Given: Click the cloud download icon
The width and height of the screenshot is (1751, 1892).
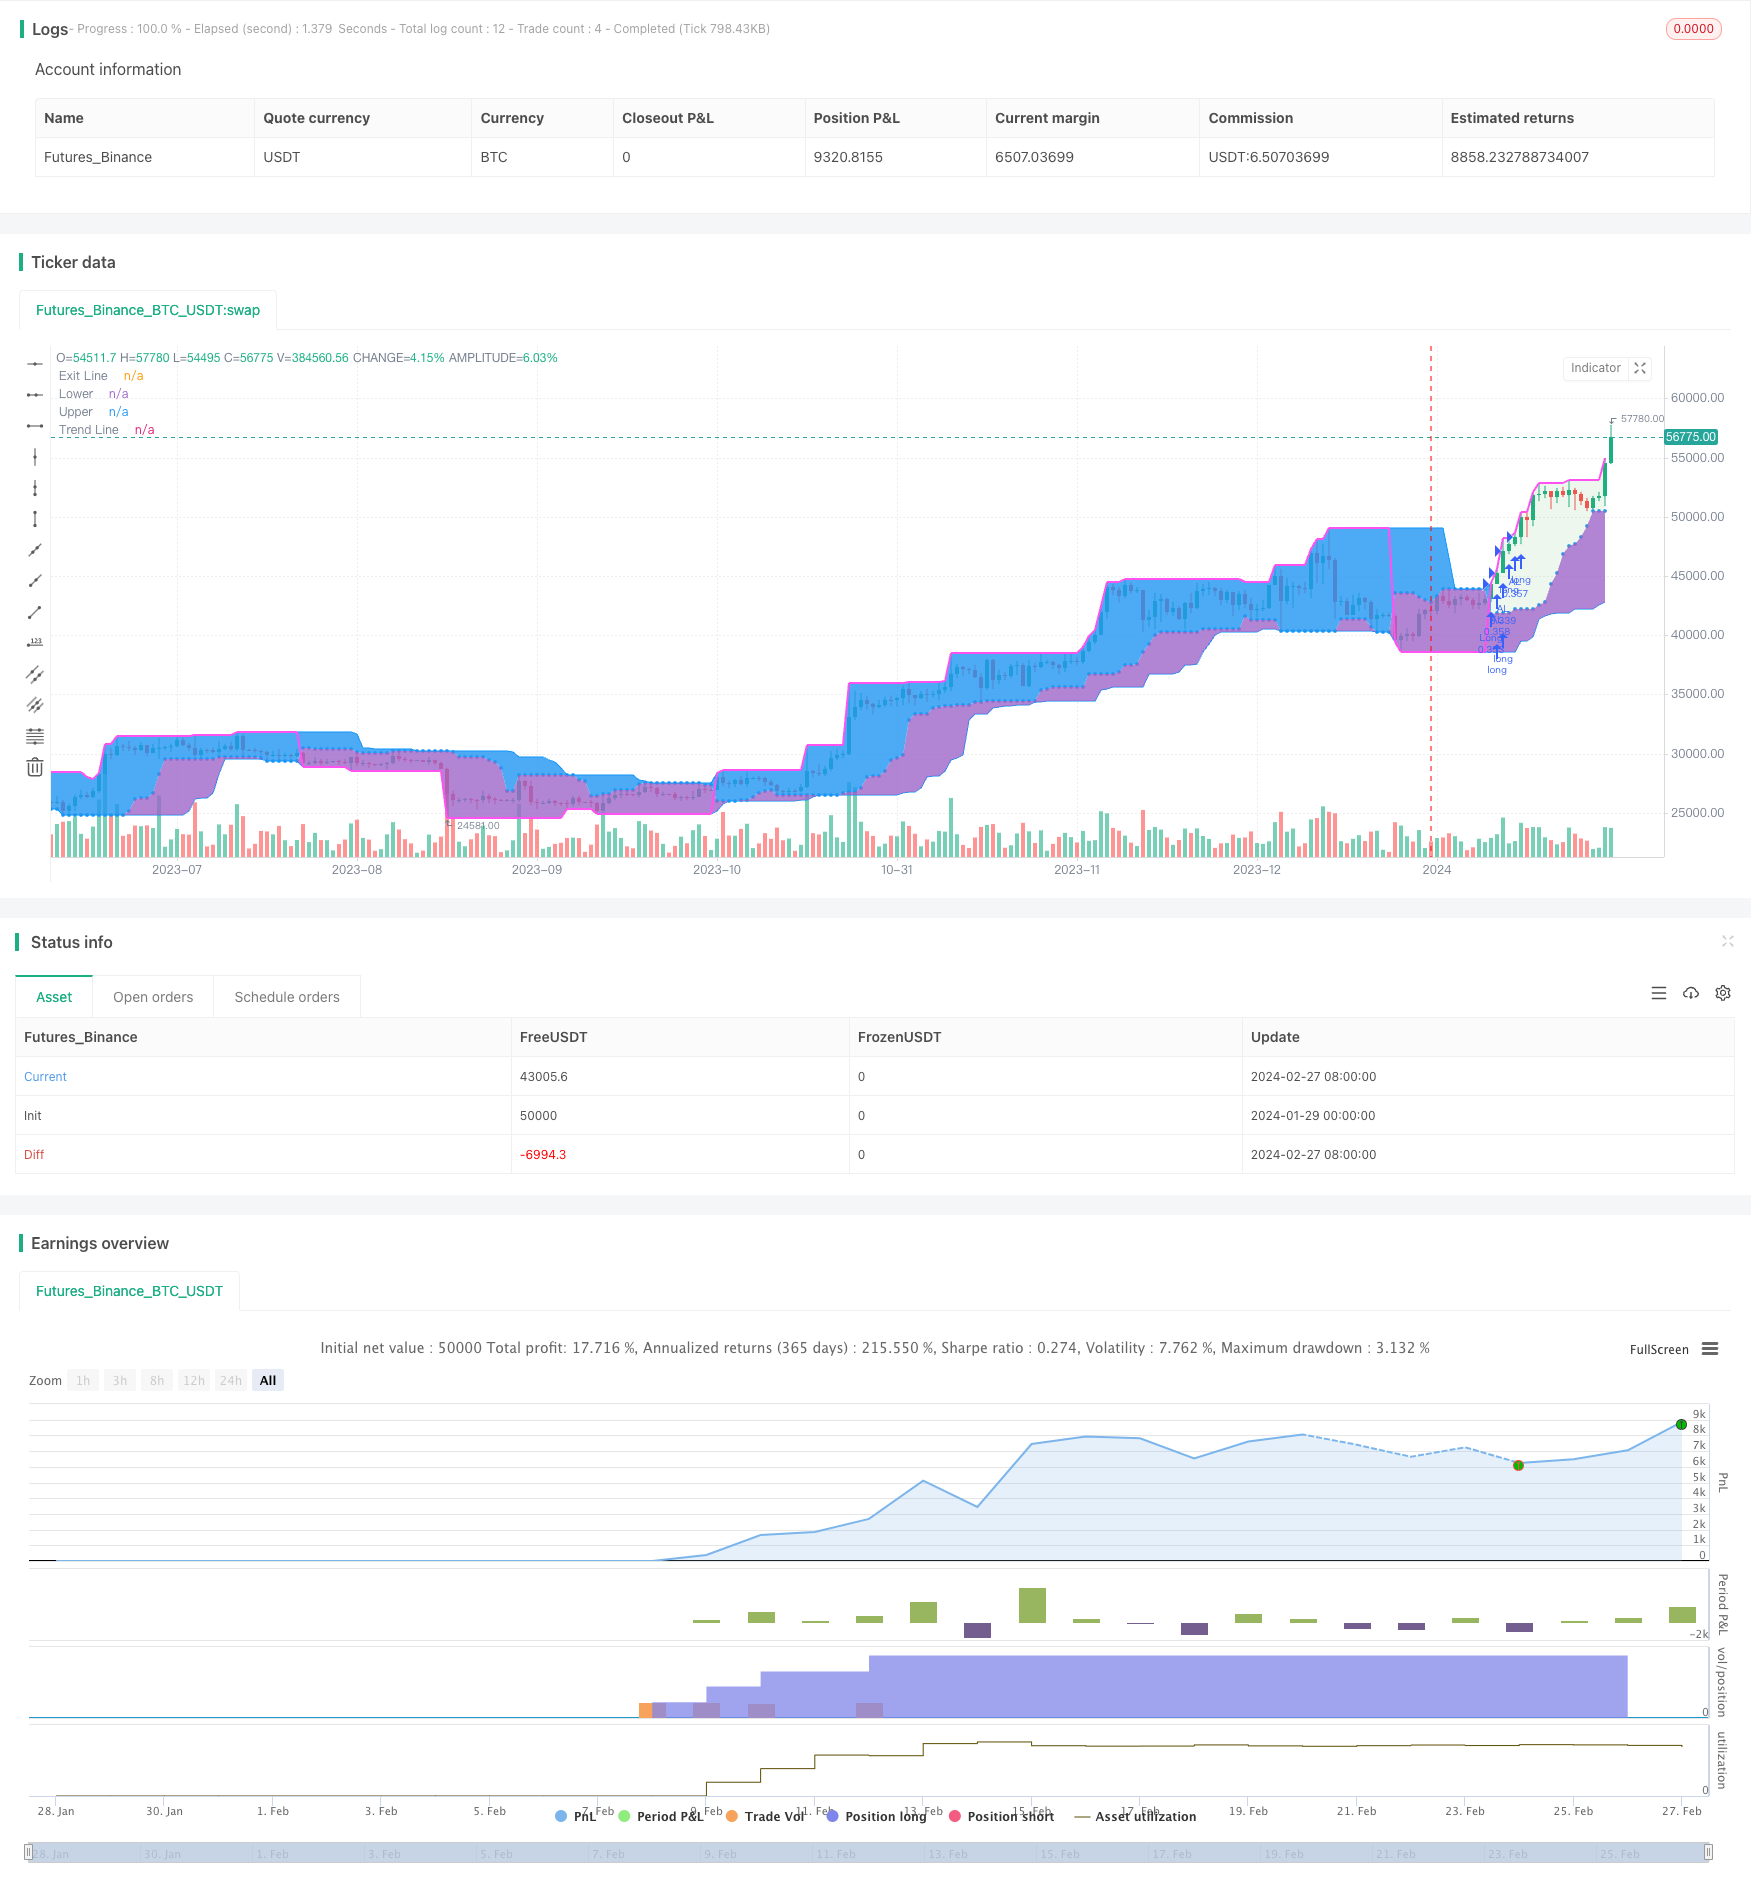Looking at the screenshot, I should [x=1691, y=993].
